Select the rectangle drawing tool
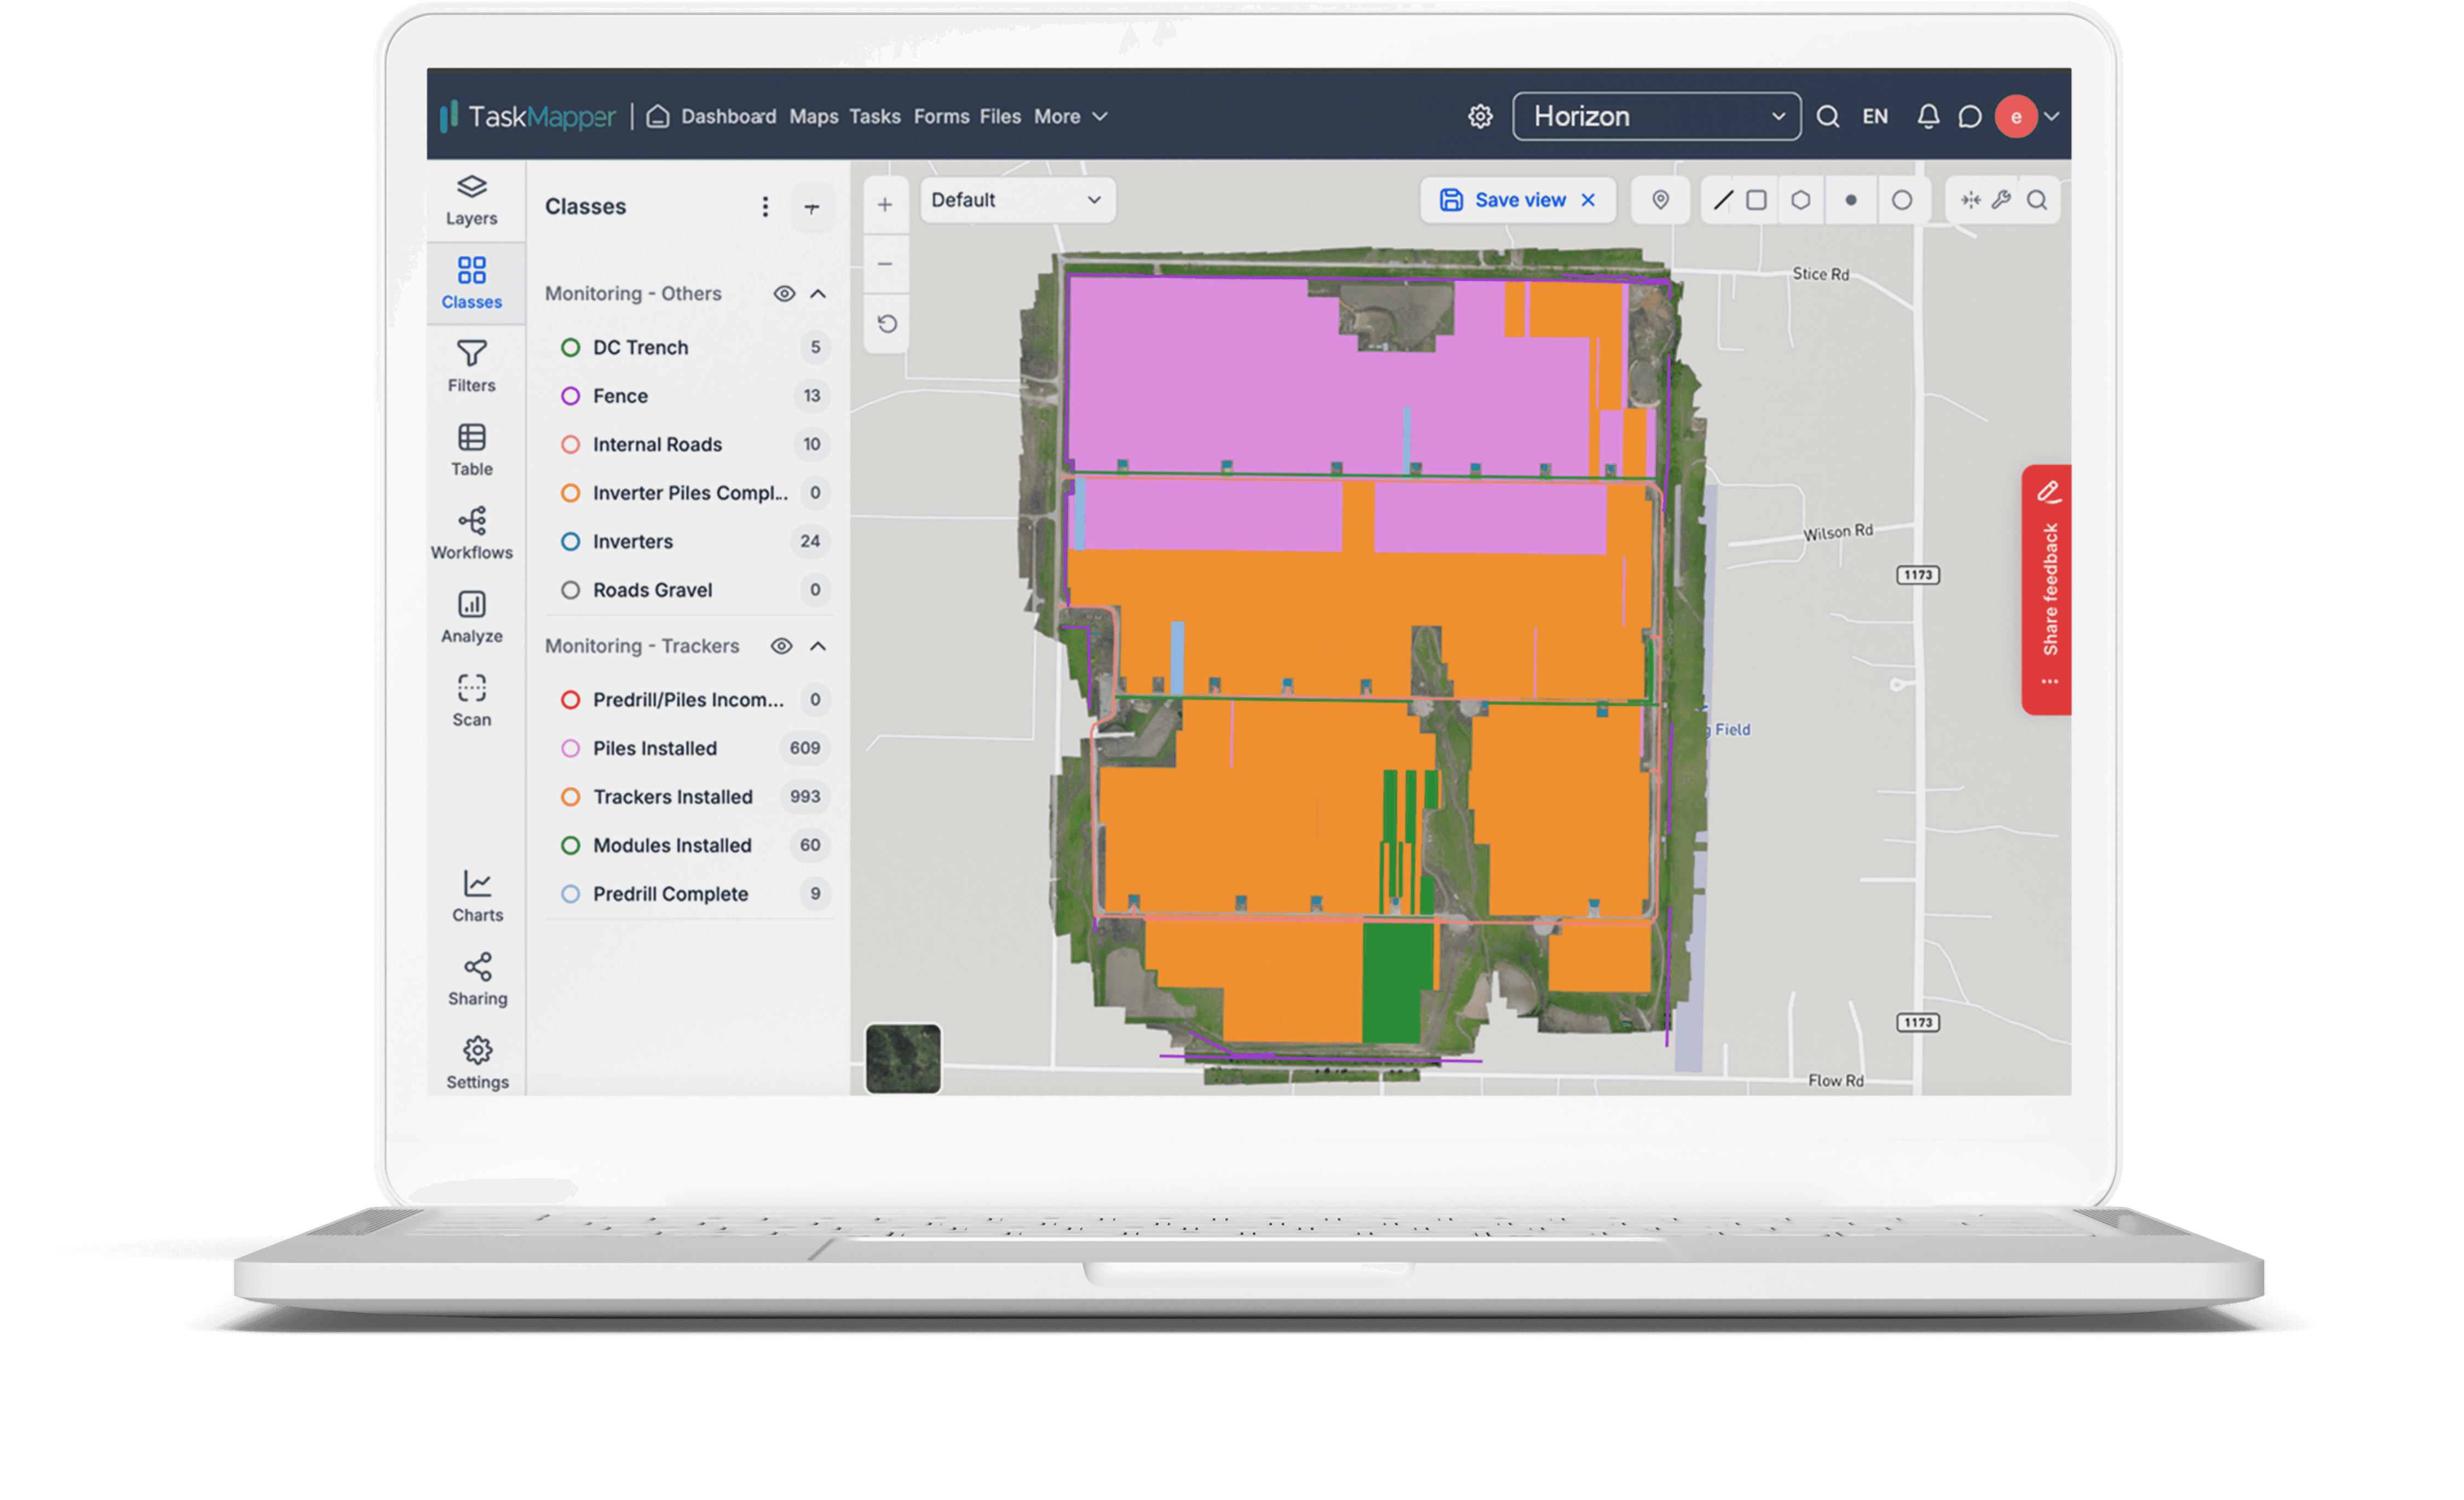Image resolution: width=2464 pixels, height=1500 pixels. pos(1757,200)
